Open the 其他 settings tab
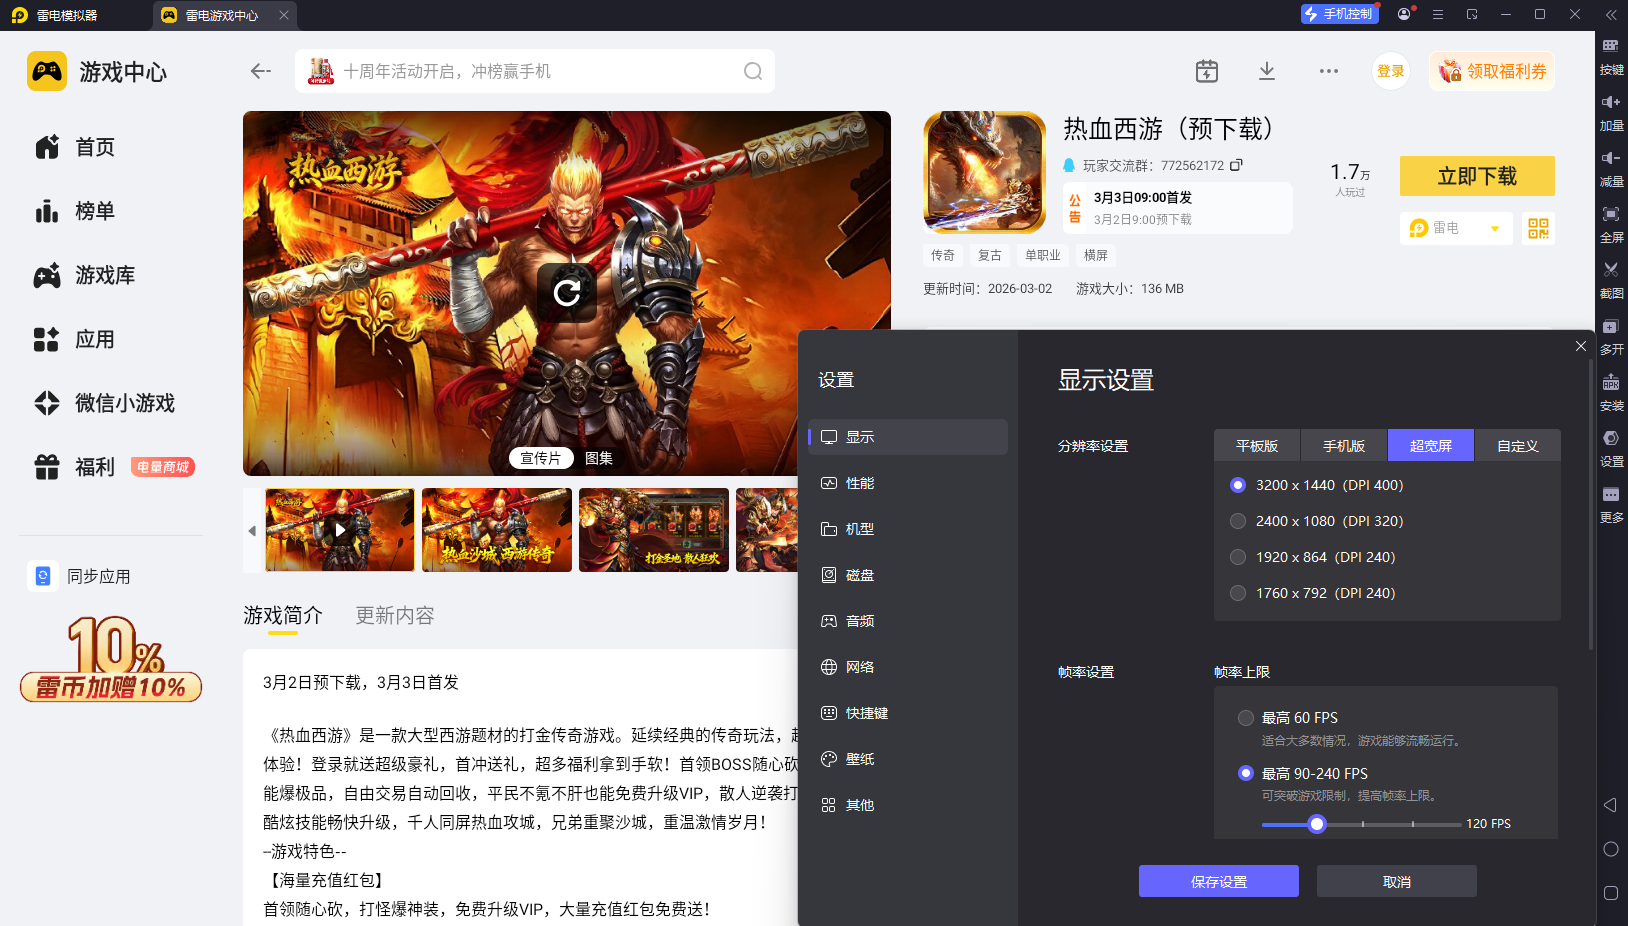 tap(908, 805)
